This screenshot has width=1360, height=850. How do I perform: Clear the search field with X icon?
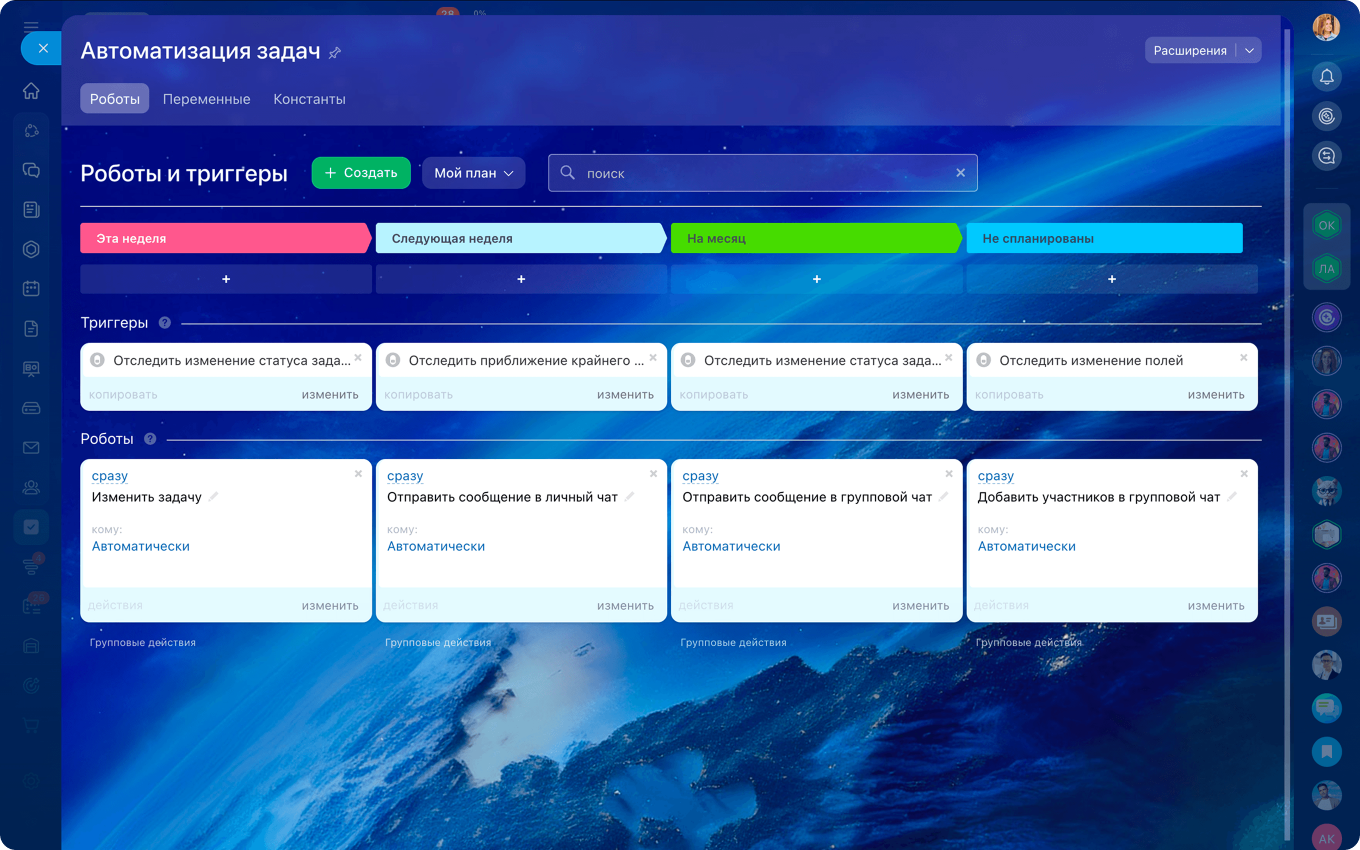click(x=960, y=173)
